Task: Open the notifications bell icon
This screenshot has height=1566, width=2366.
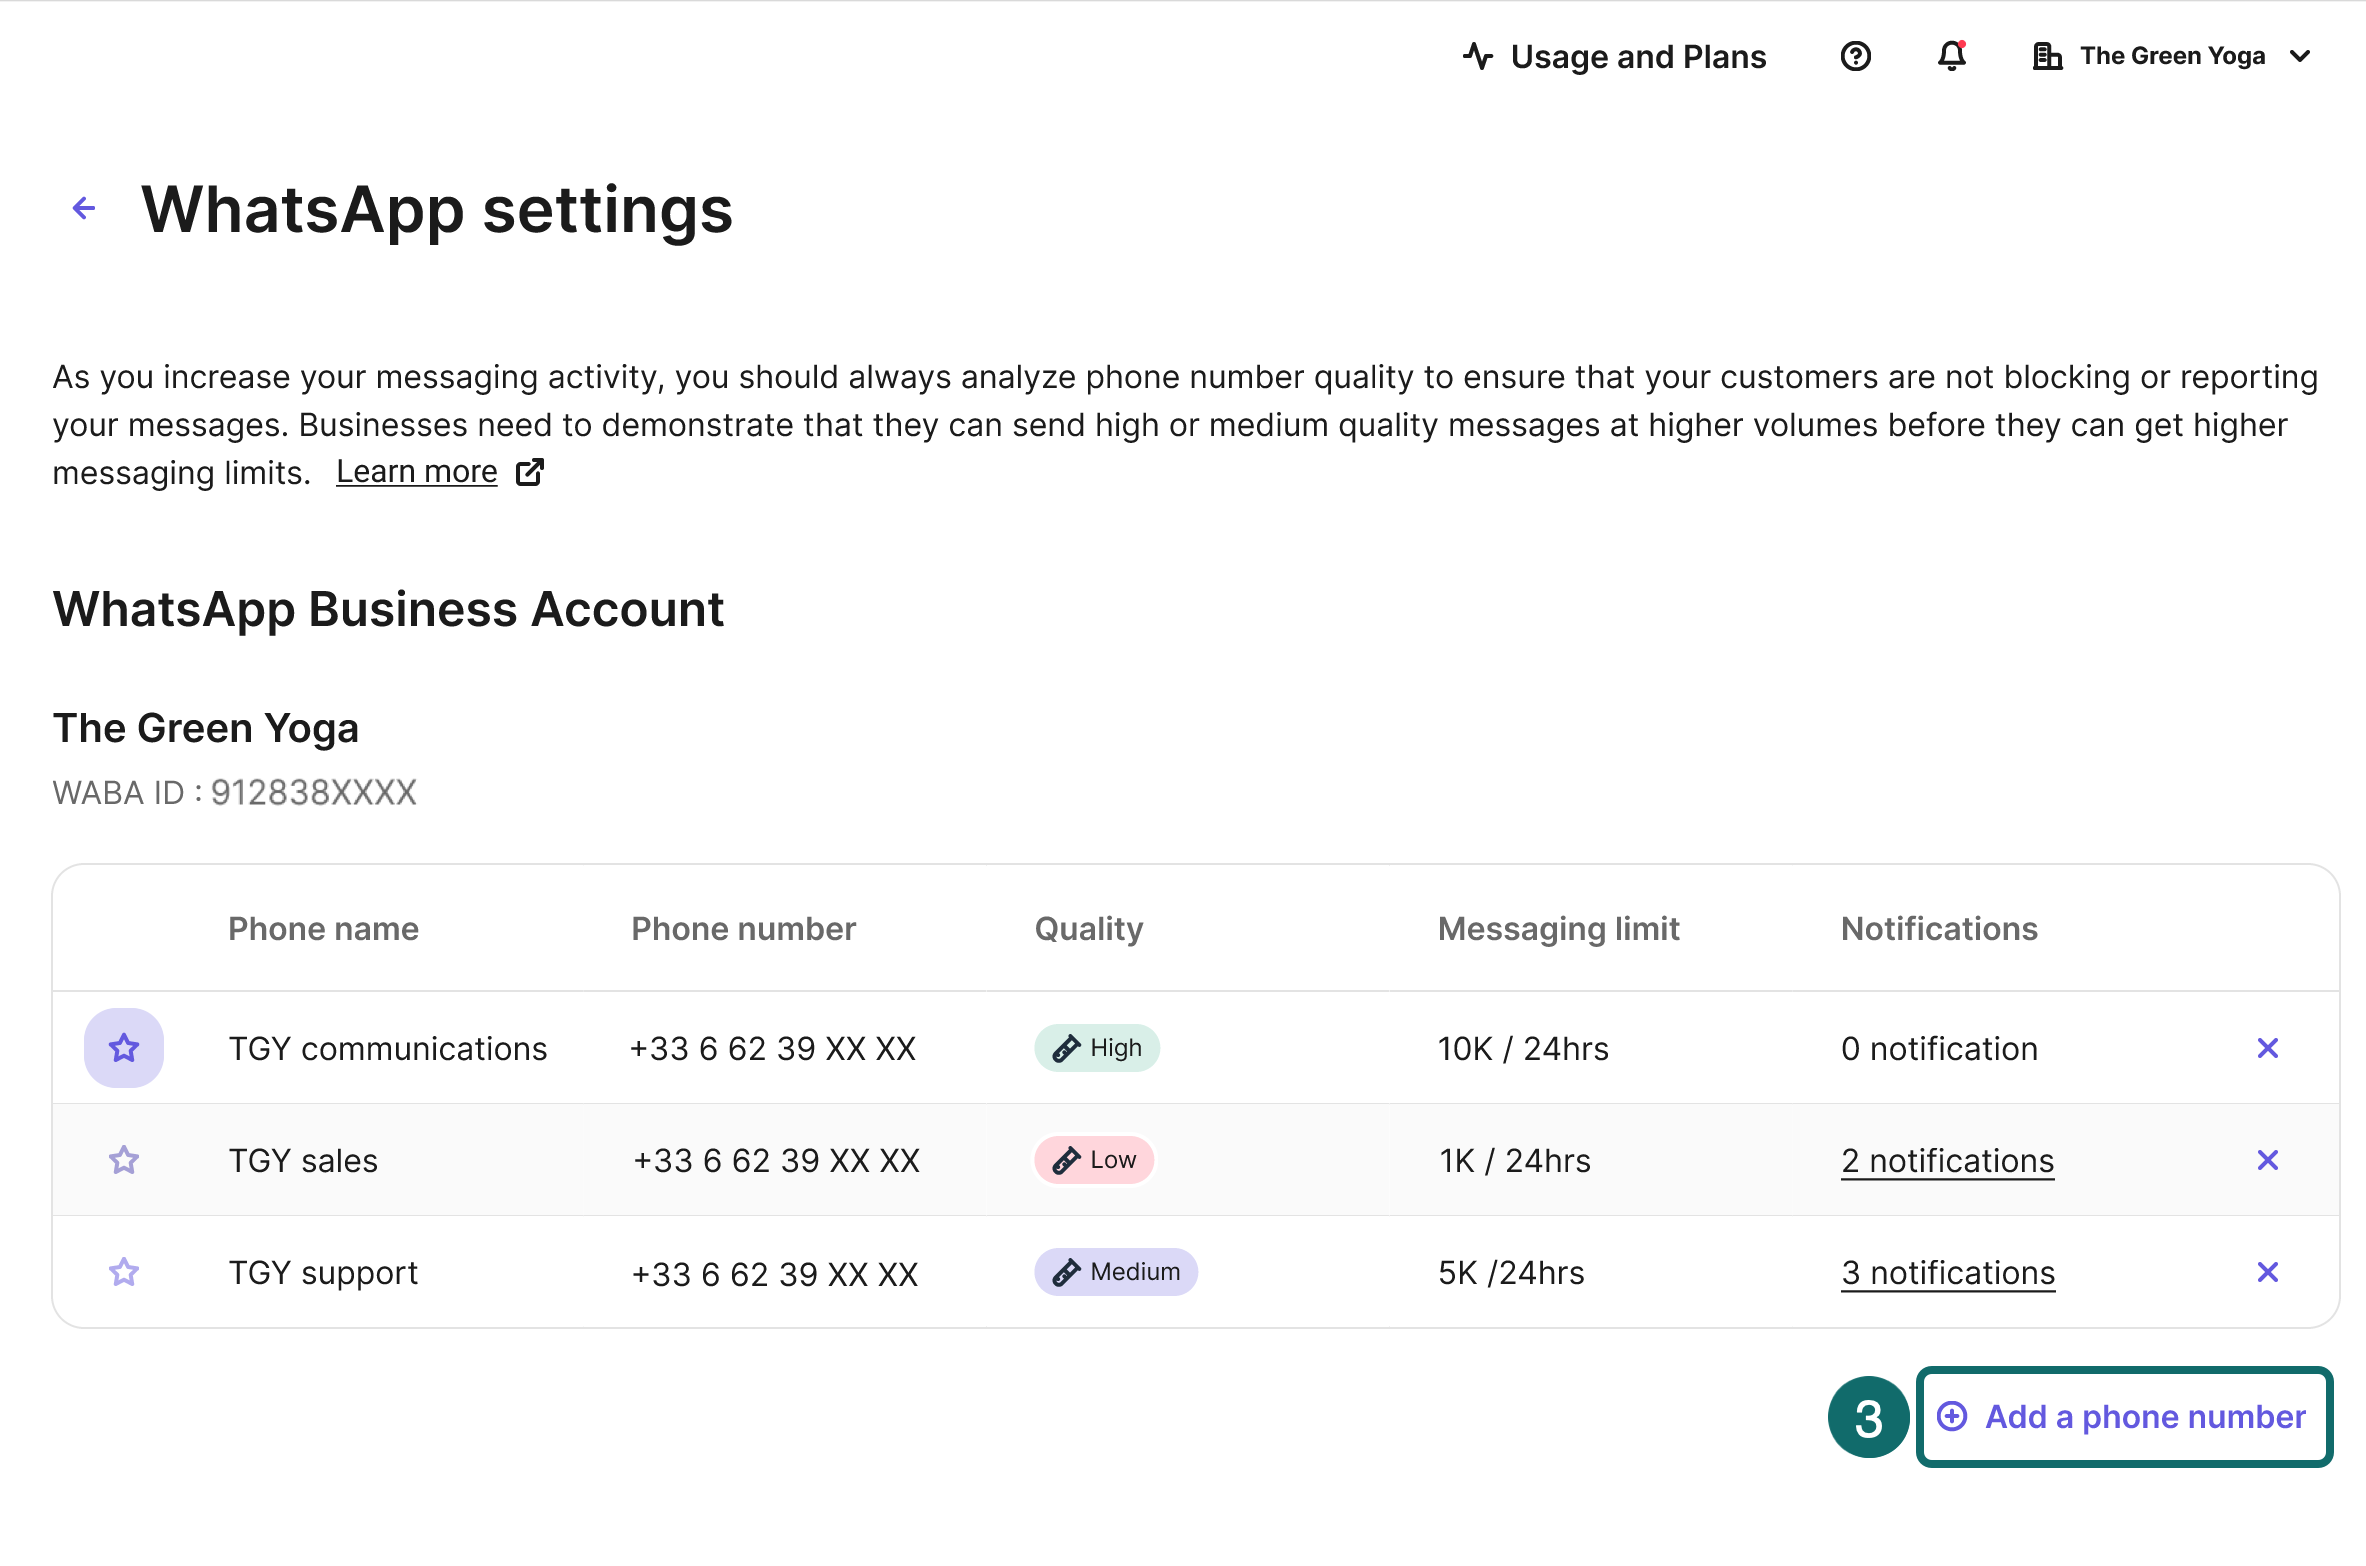Action: [x=1951, y=56]
